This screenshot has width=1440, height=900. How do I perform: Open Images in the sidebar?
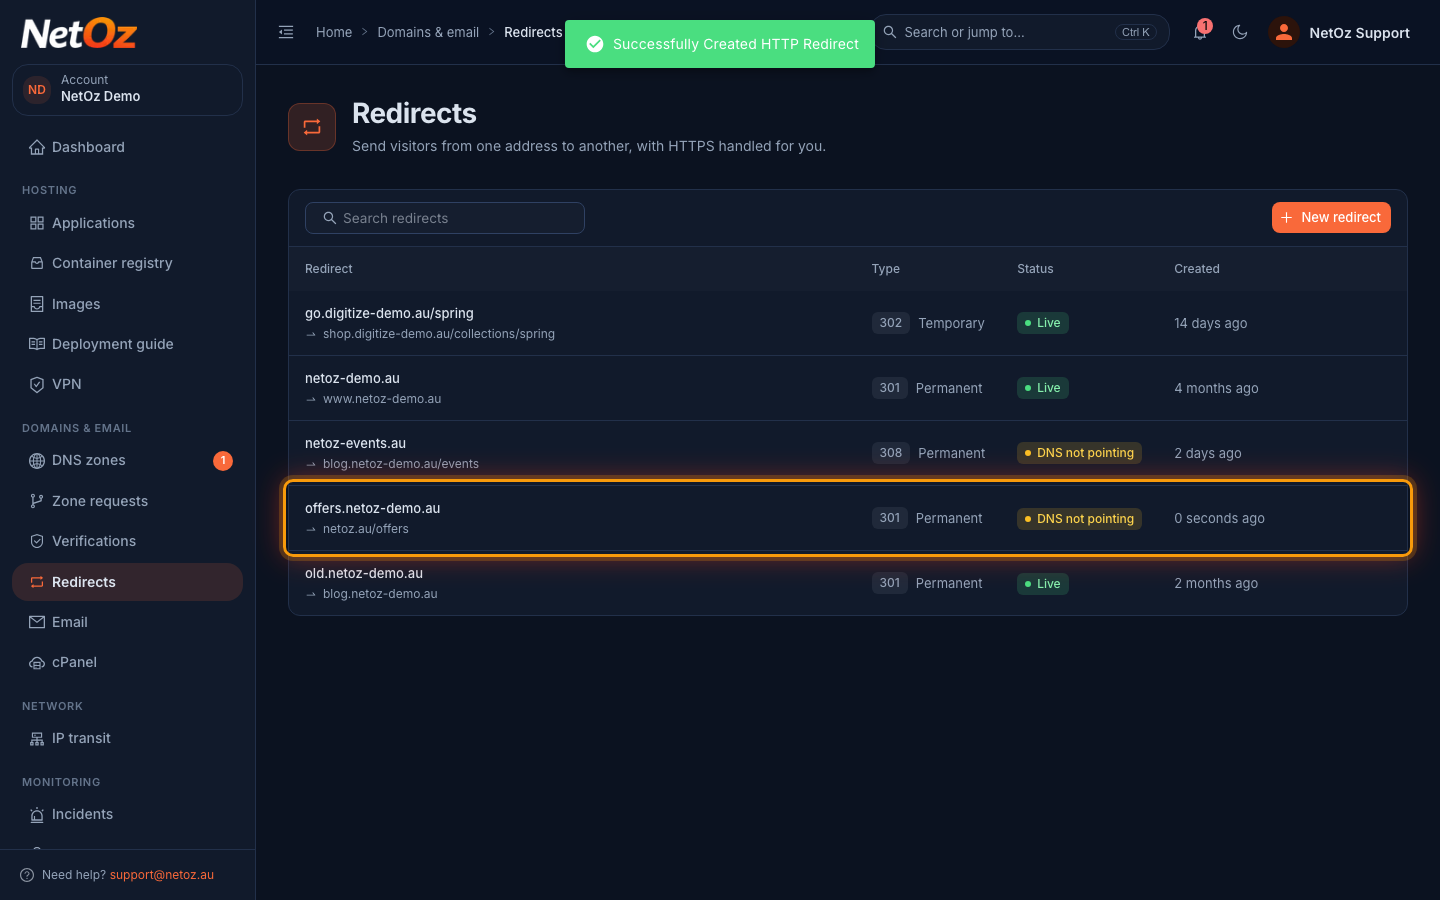point(127,304)
